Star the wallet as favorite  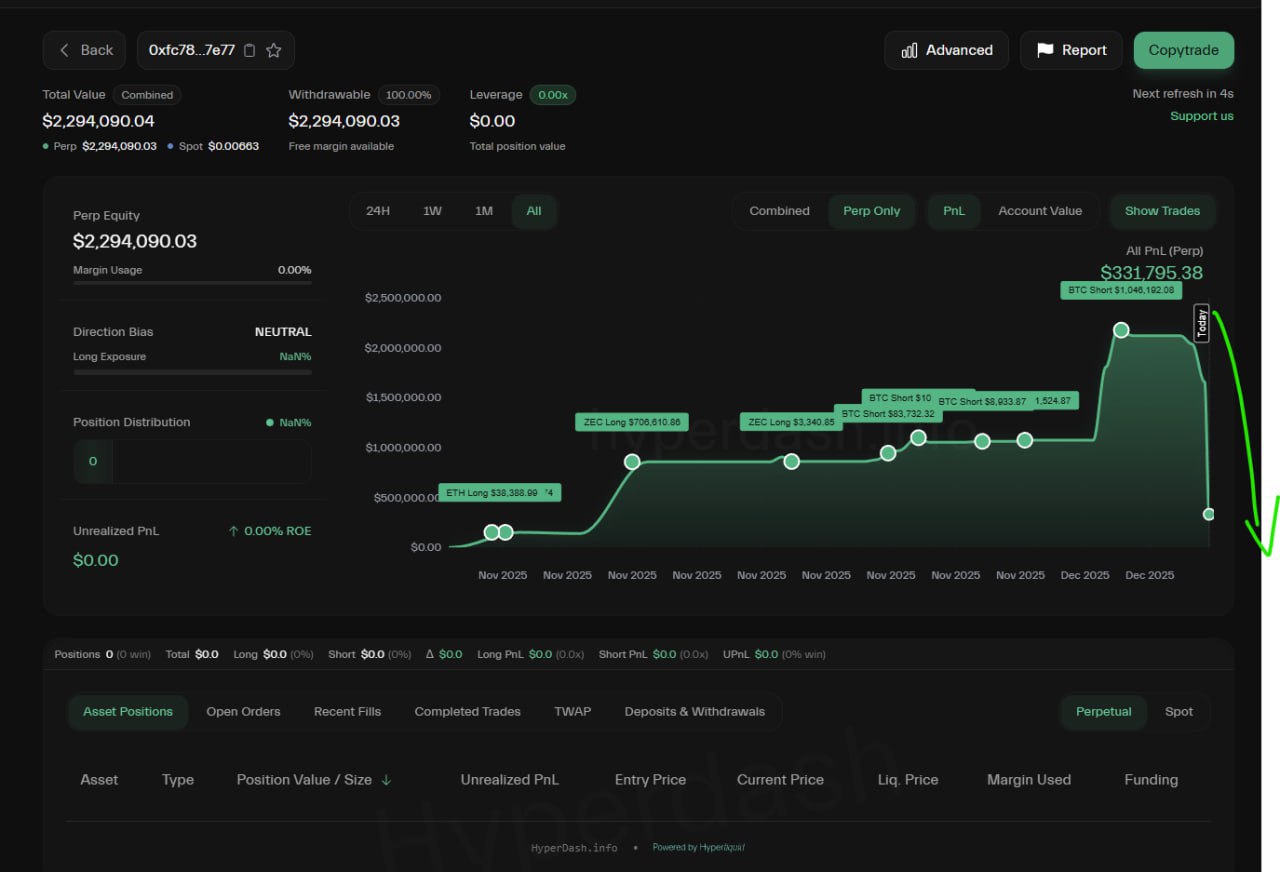(x=273, y=50)
